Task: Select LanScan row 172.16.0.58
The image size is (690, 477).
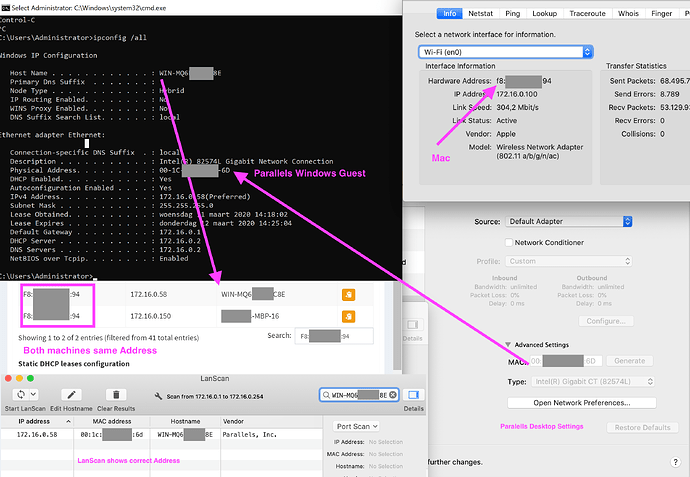Action: coord(161,435)
